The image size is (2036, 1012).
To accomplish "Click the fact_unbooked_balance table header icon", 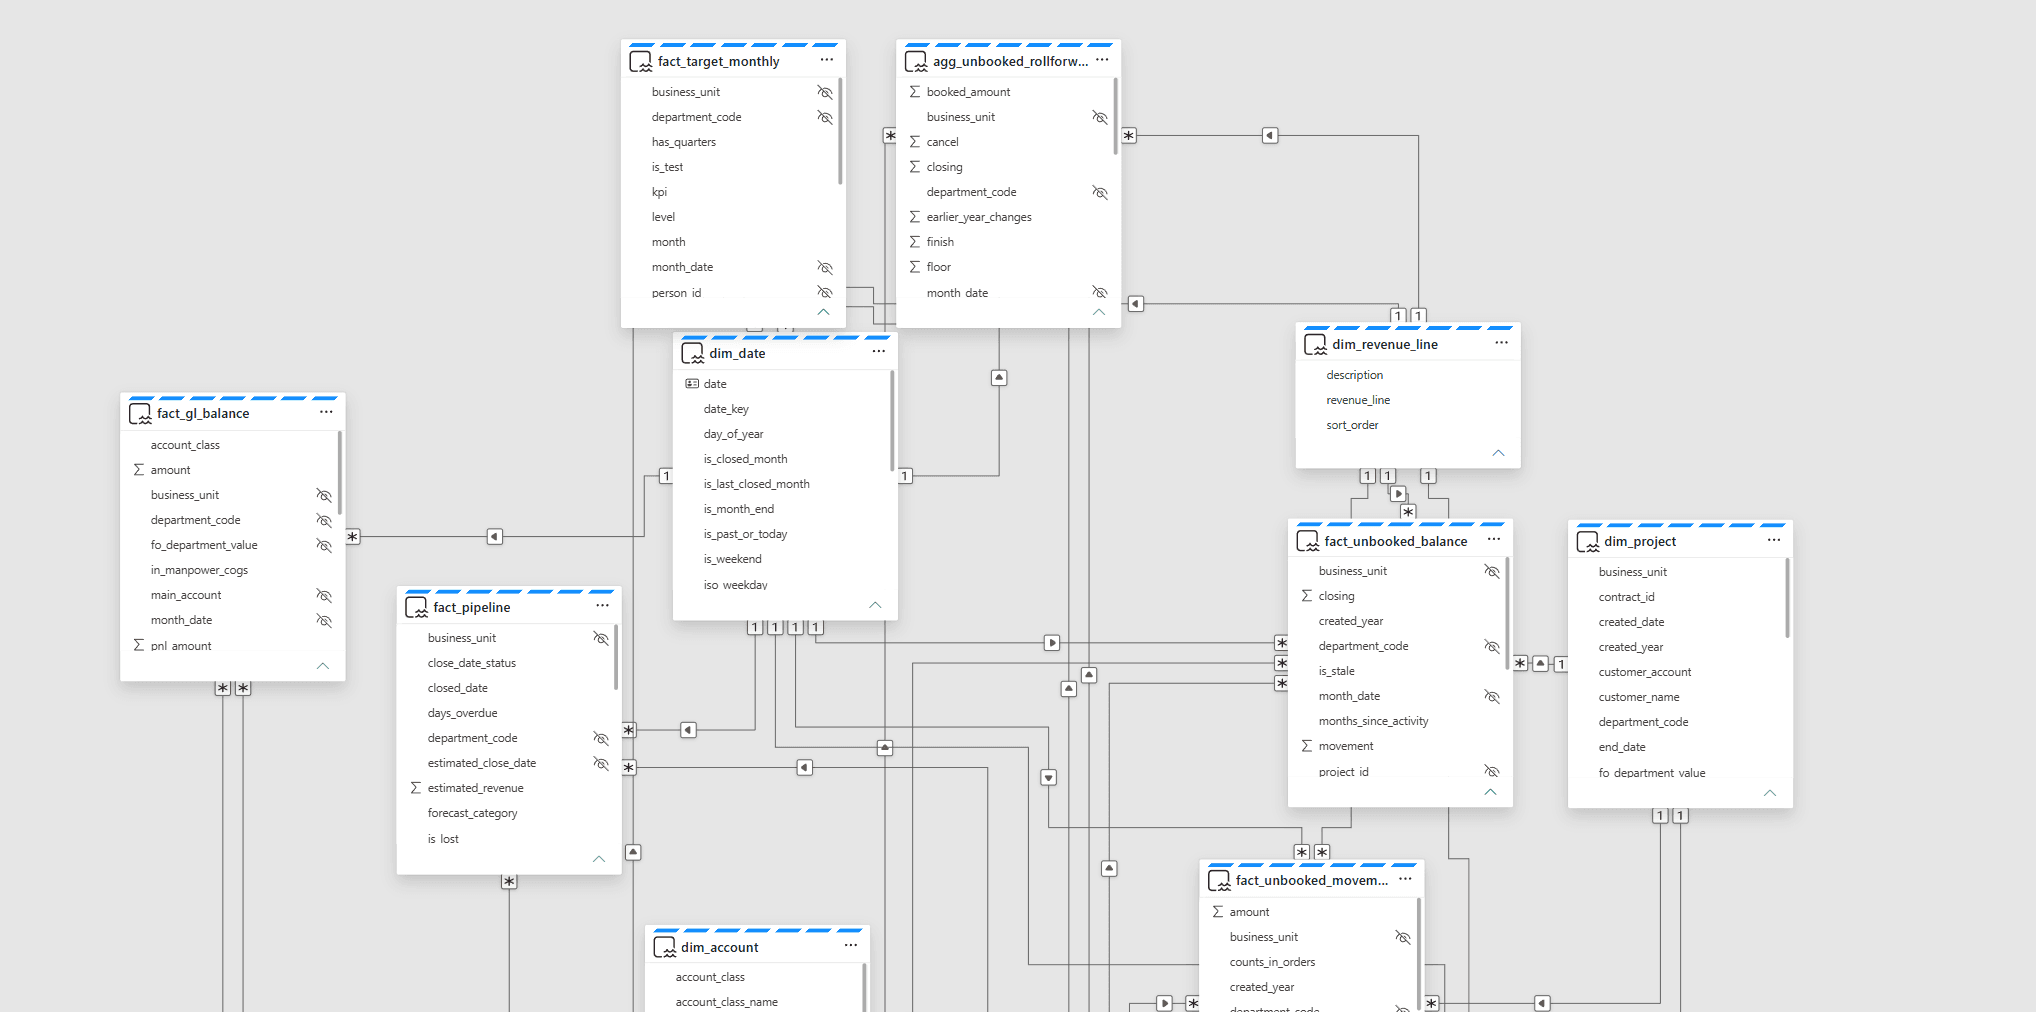I will [1308, 542].
